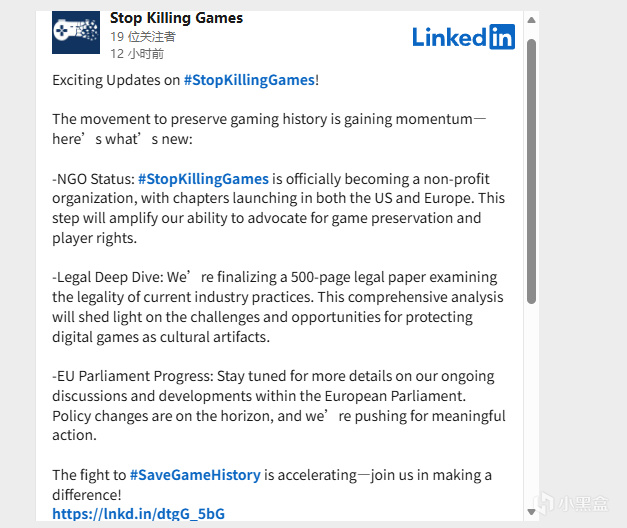
Task: Open the Stop Killing Games page name
Action: (x=176, y=18)
